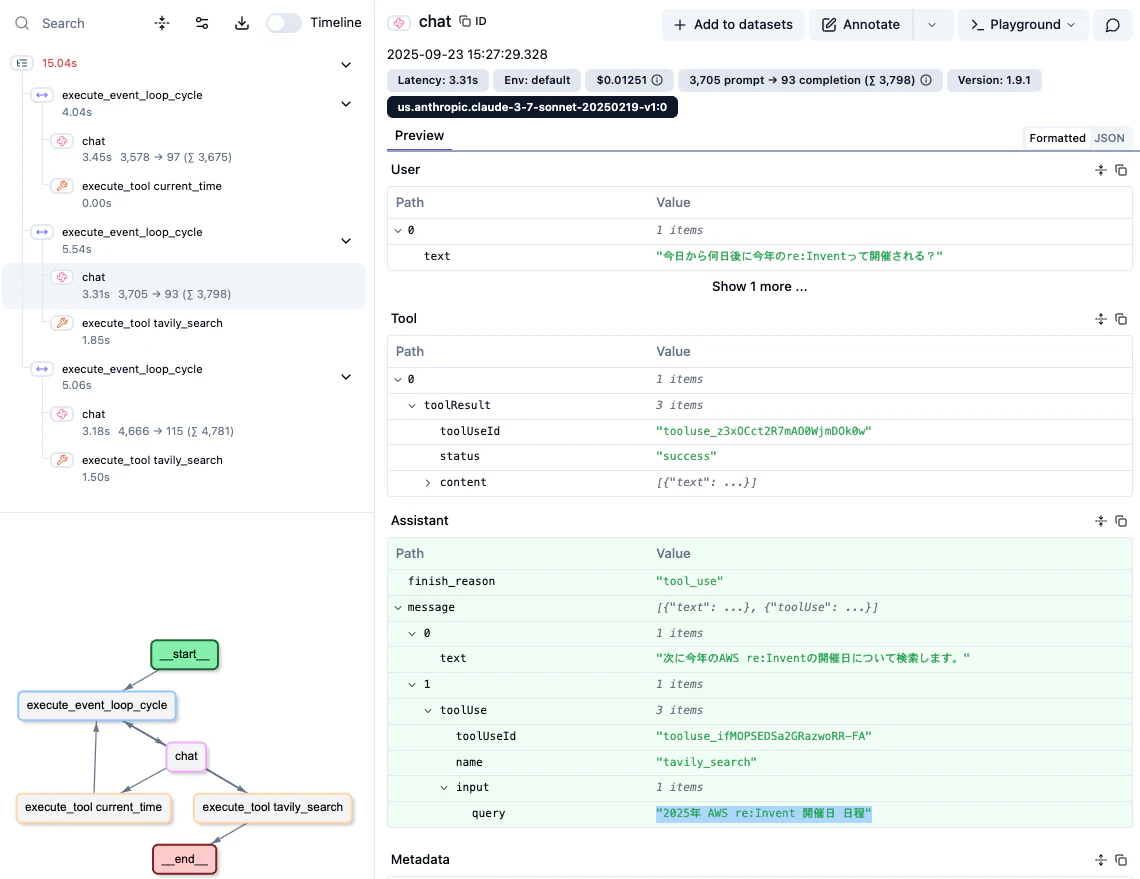
Task: Collapse the toolResult row
Action: [x=412, y=406]
